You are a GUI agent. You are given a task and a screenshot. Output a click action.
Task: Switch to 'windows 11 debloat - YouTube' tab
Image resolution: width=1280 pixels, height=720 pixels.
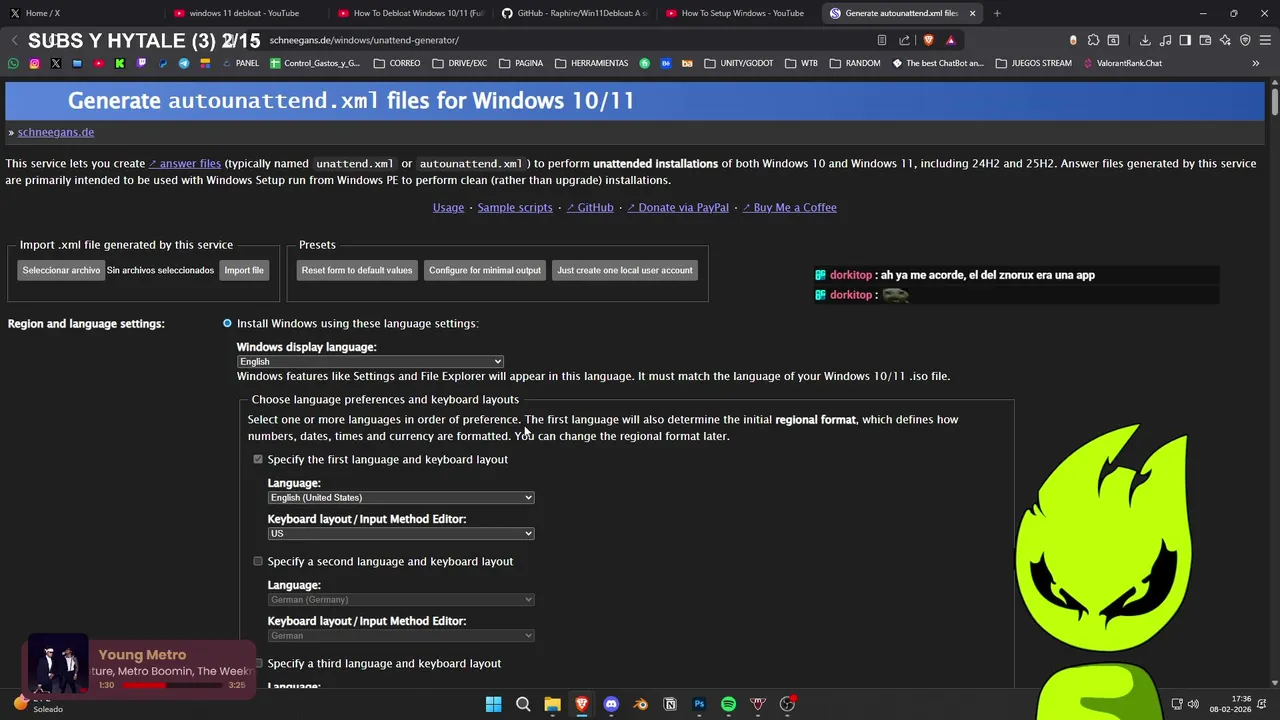[x=245, y=13]
